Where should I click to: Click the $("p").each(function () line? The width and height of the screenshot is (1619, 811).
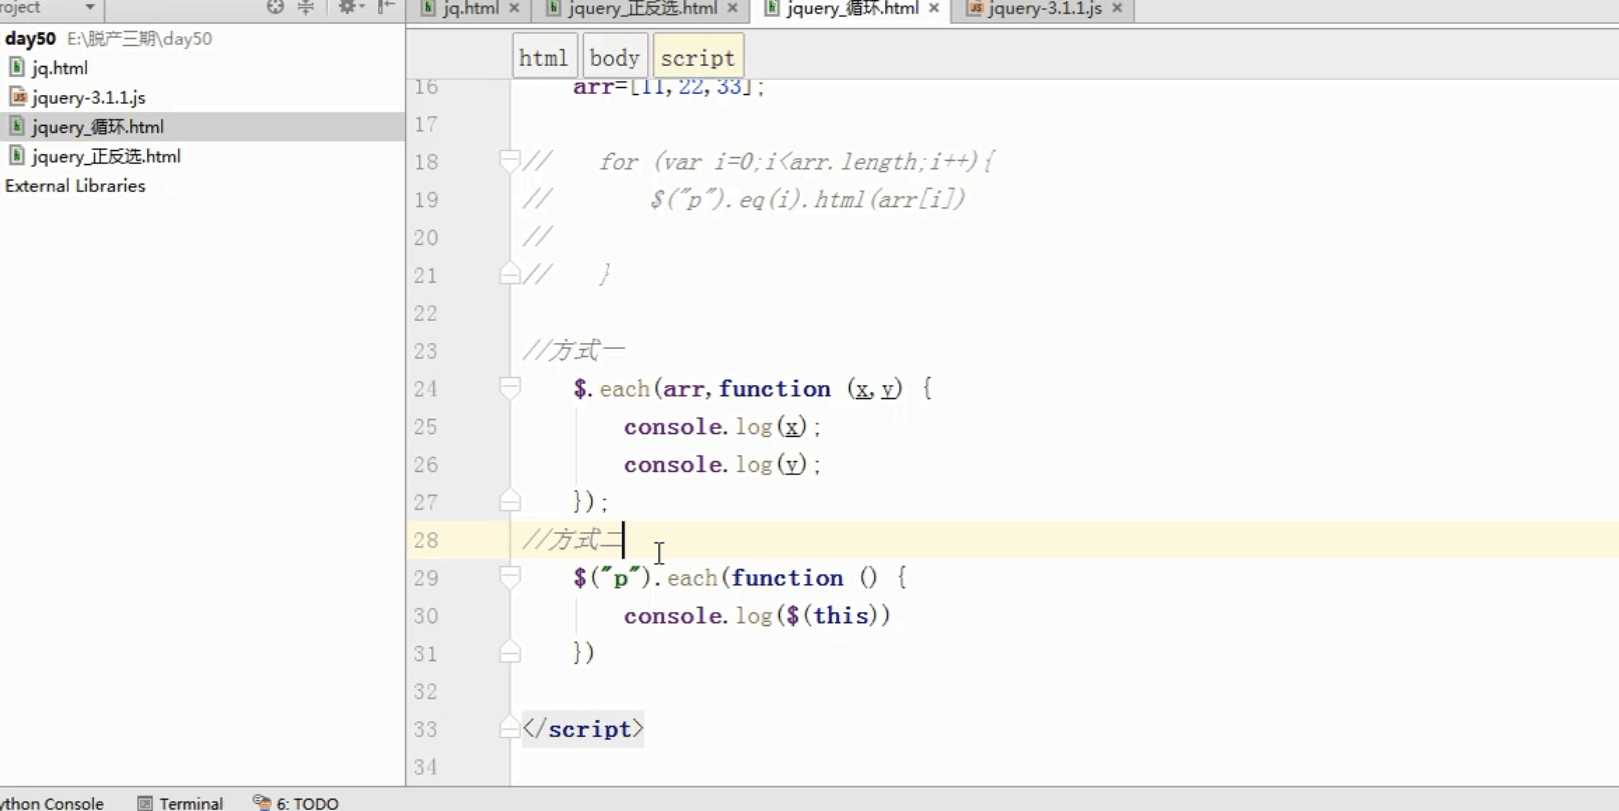click(740, 578)
